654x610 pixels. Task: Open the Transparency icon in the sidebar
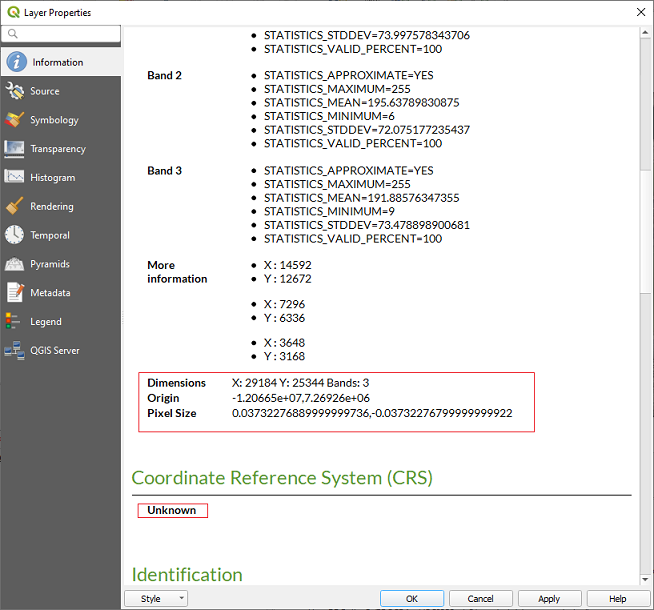15,149
